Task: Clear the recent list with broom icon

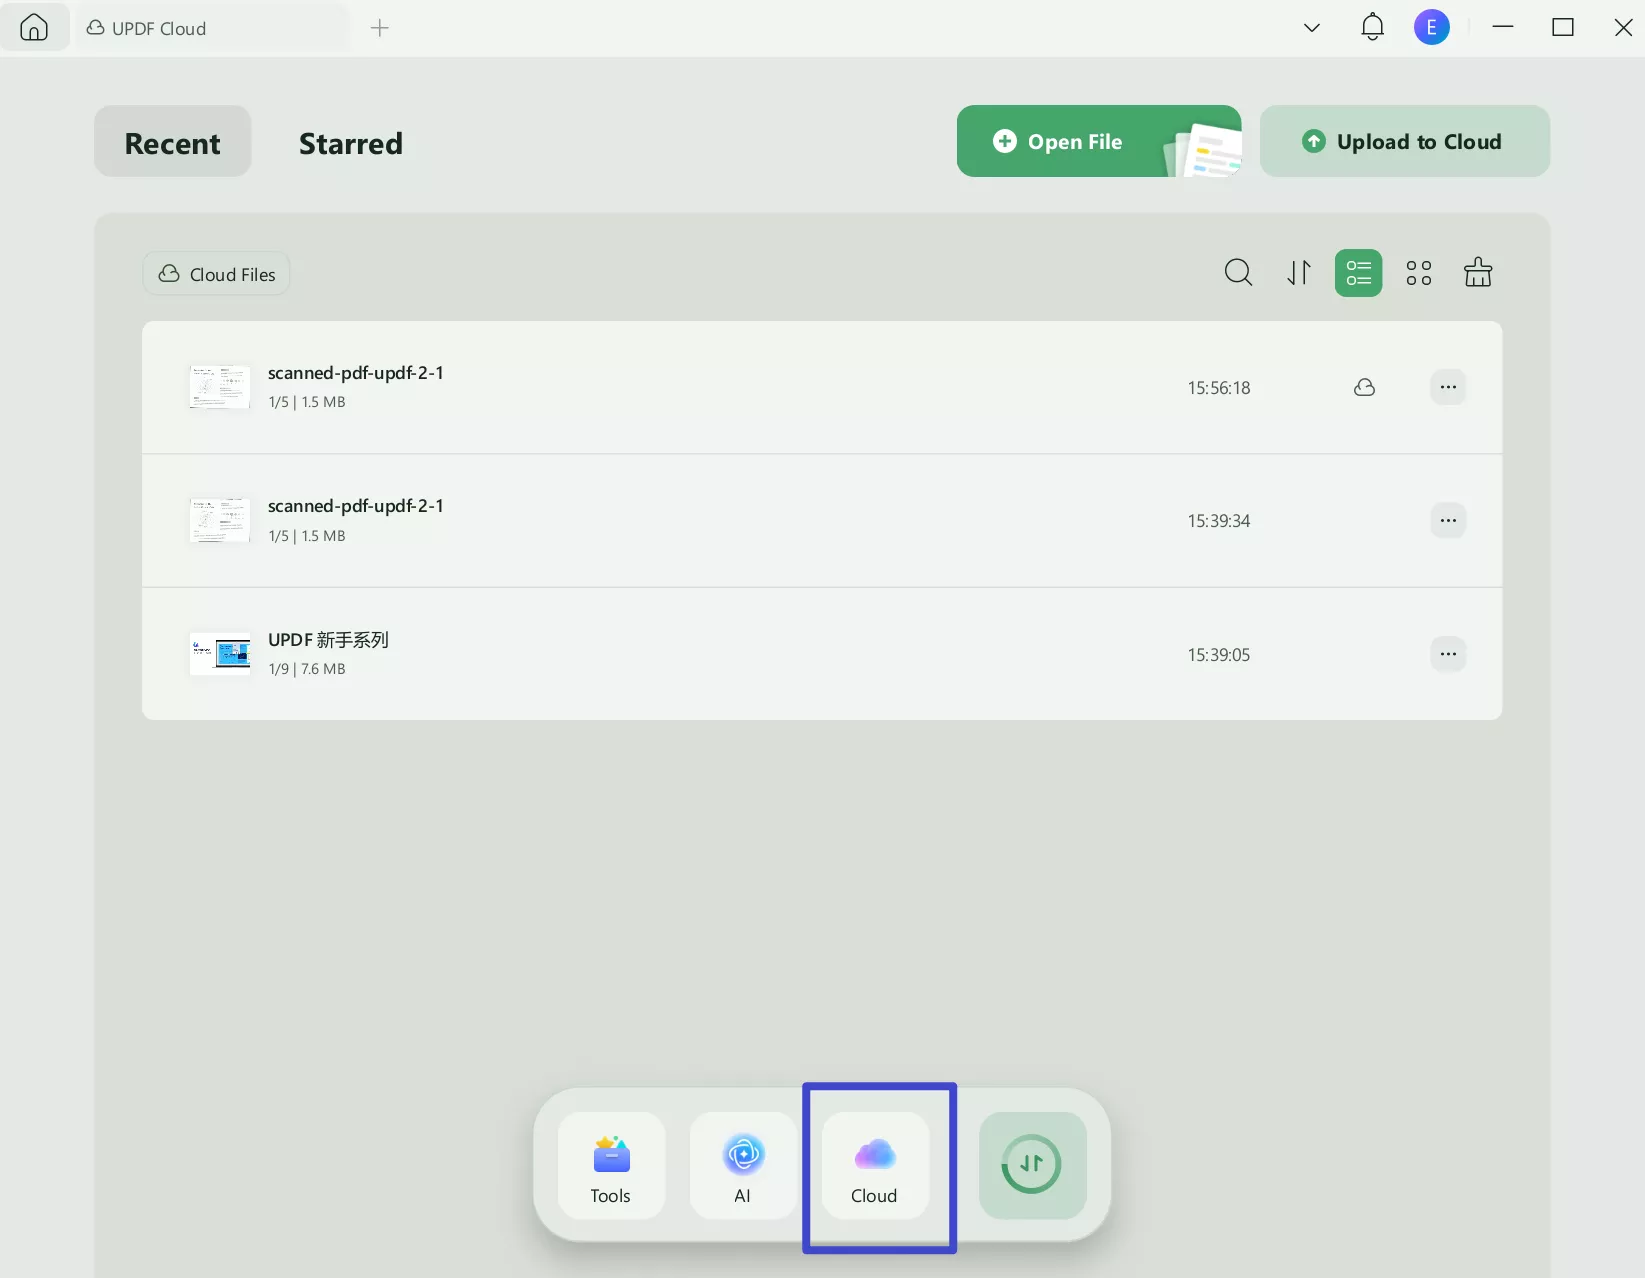Action: (1477, 273)
